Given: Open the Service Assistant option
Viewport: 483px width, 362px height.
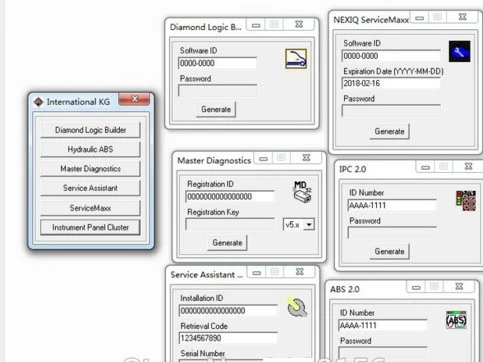Looking at the screenshot, I should pyautogui.click(x=90, y=188).
